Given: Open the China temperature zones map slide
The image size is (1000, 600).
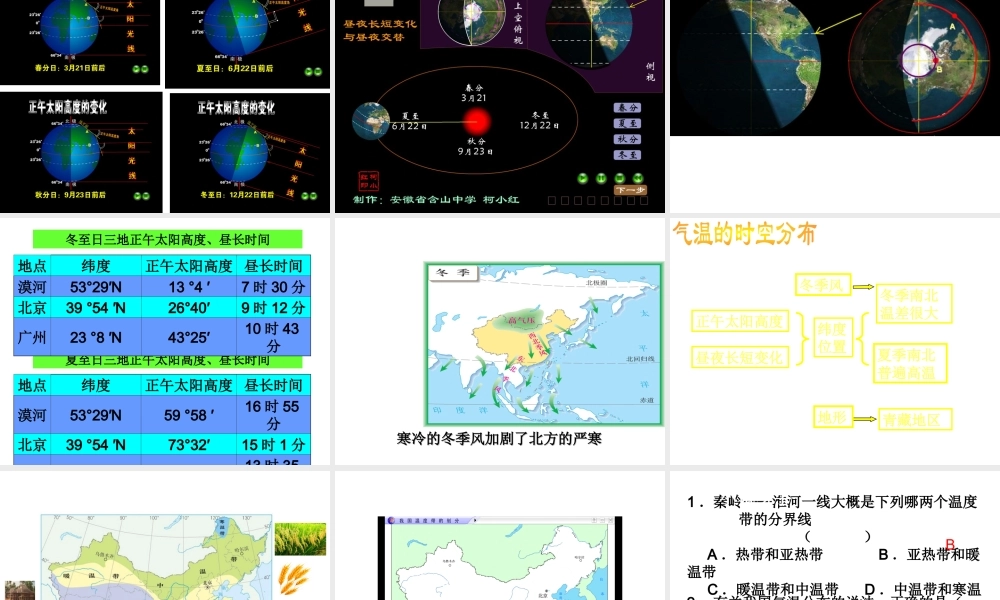Looking at the screenshot, I should coord(157,557).
